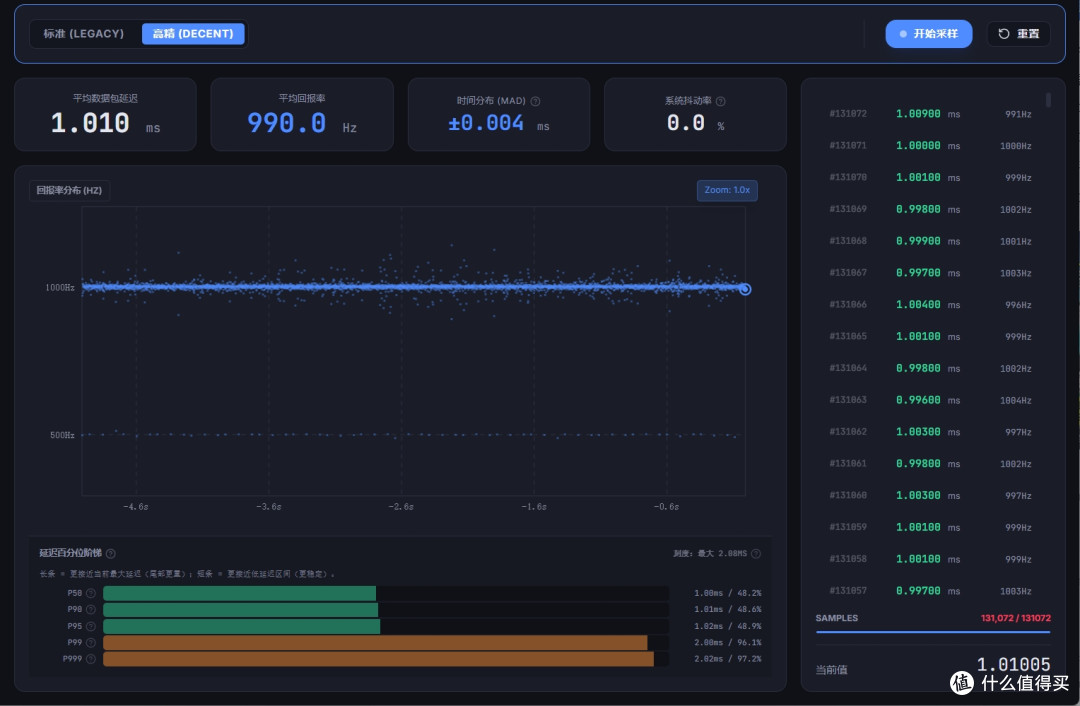Click the help icon beside P50 label
This screenshot has width=1080, height=706.
tap(91, 593)
